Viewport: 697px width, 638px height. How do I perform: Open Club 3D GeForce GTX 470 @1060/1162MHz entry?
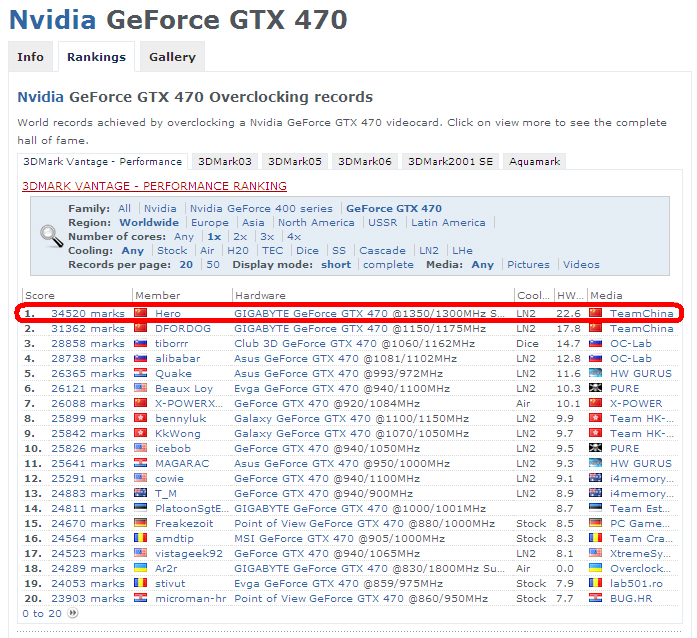click(354, 343)
